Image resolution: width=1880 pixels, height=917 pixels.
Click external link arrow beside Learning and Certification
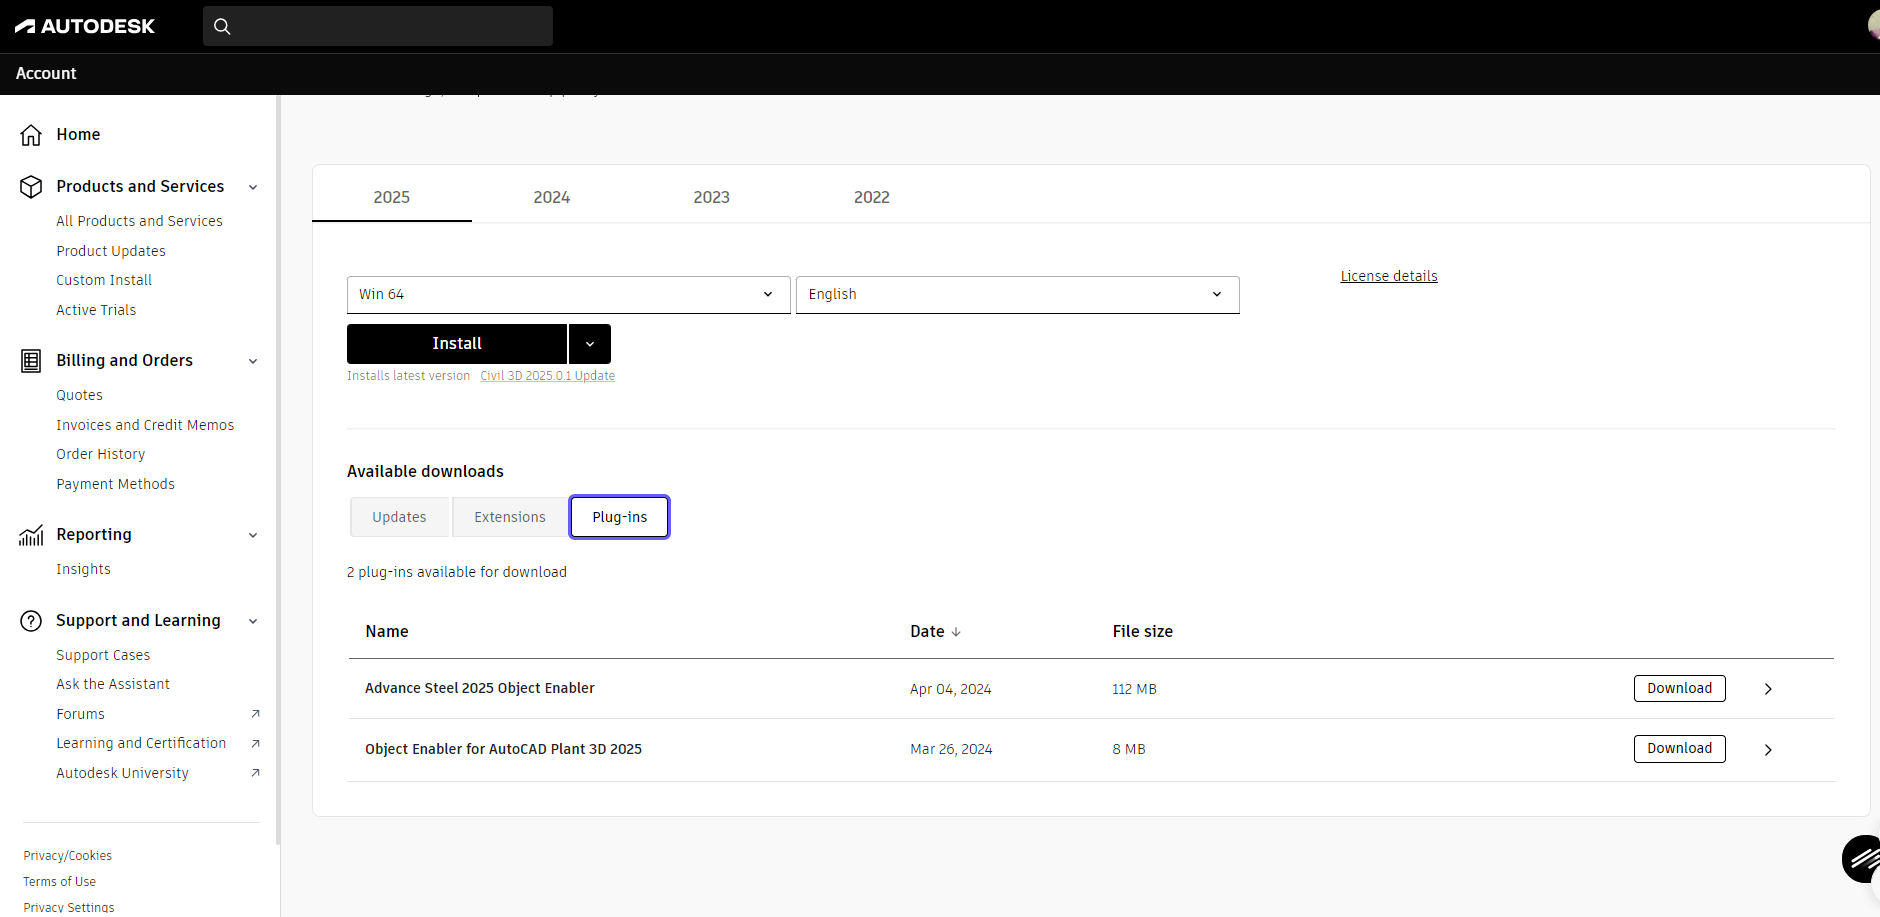(x=255, y=743)
